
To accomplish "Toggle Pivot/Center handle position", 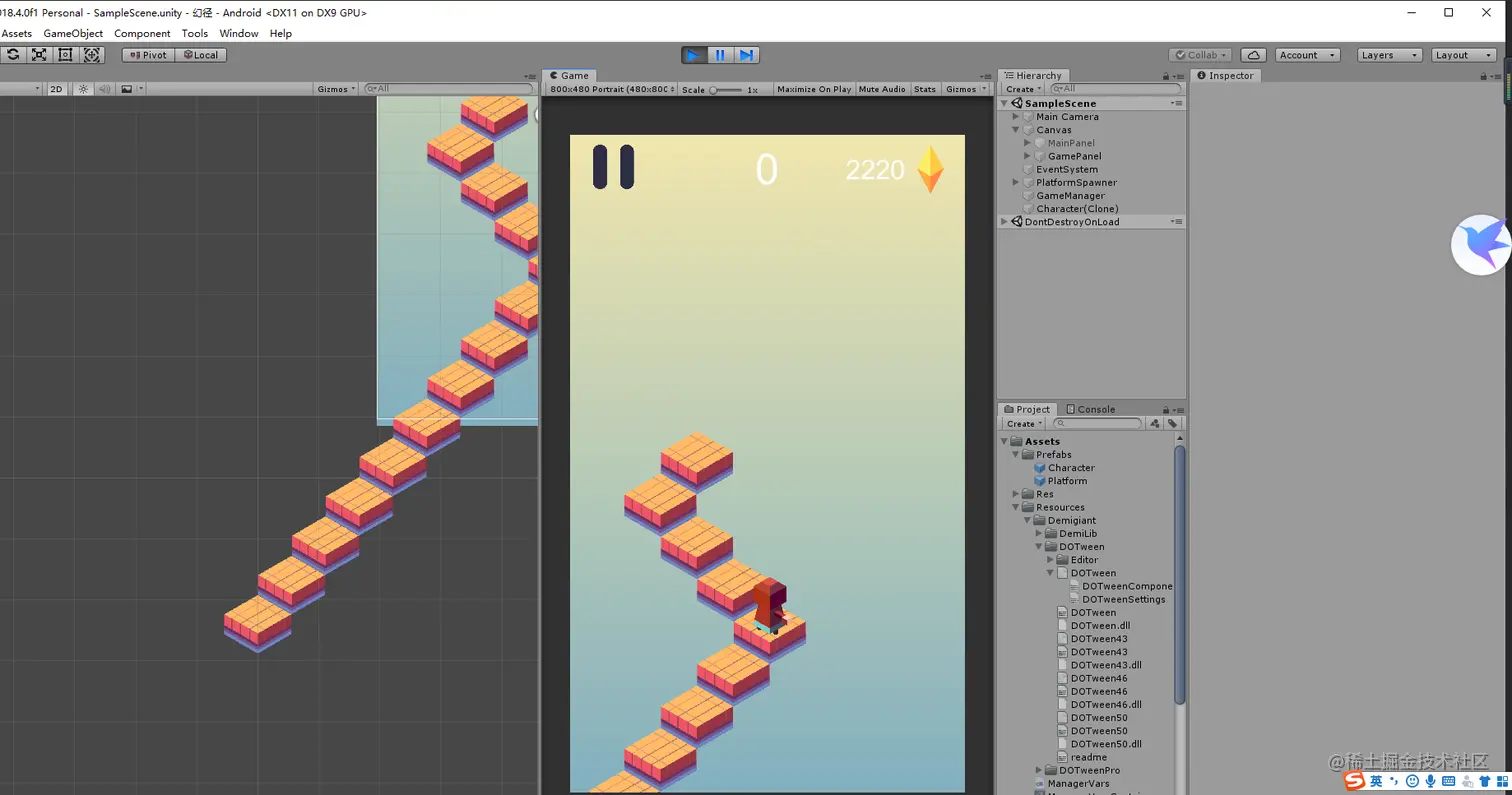I will (x=148, y=55).
